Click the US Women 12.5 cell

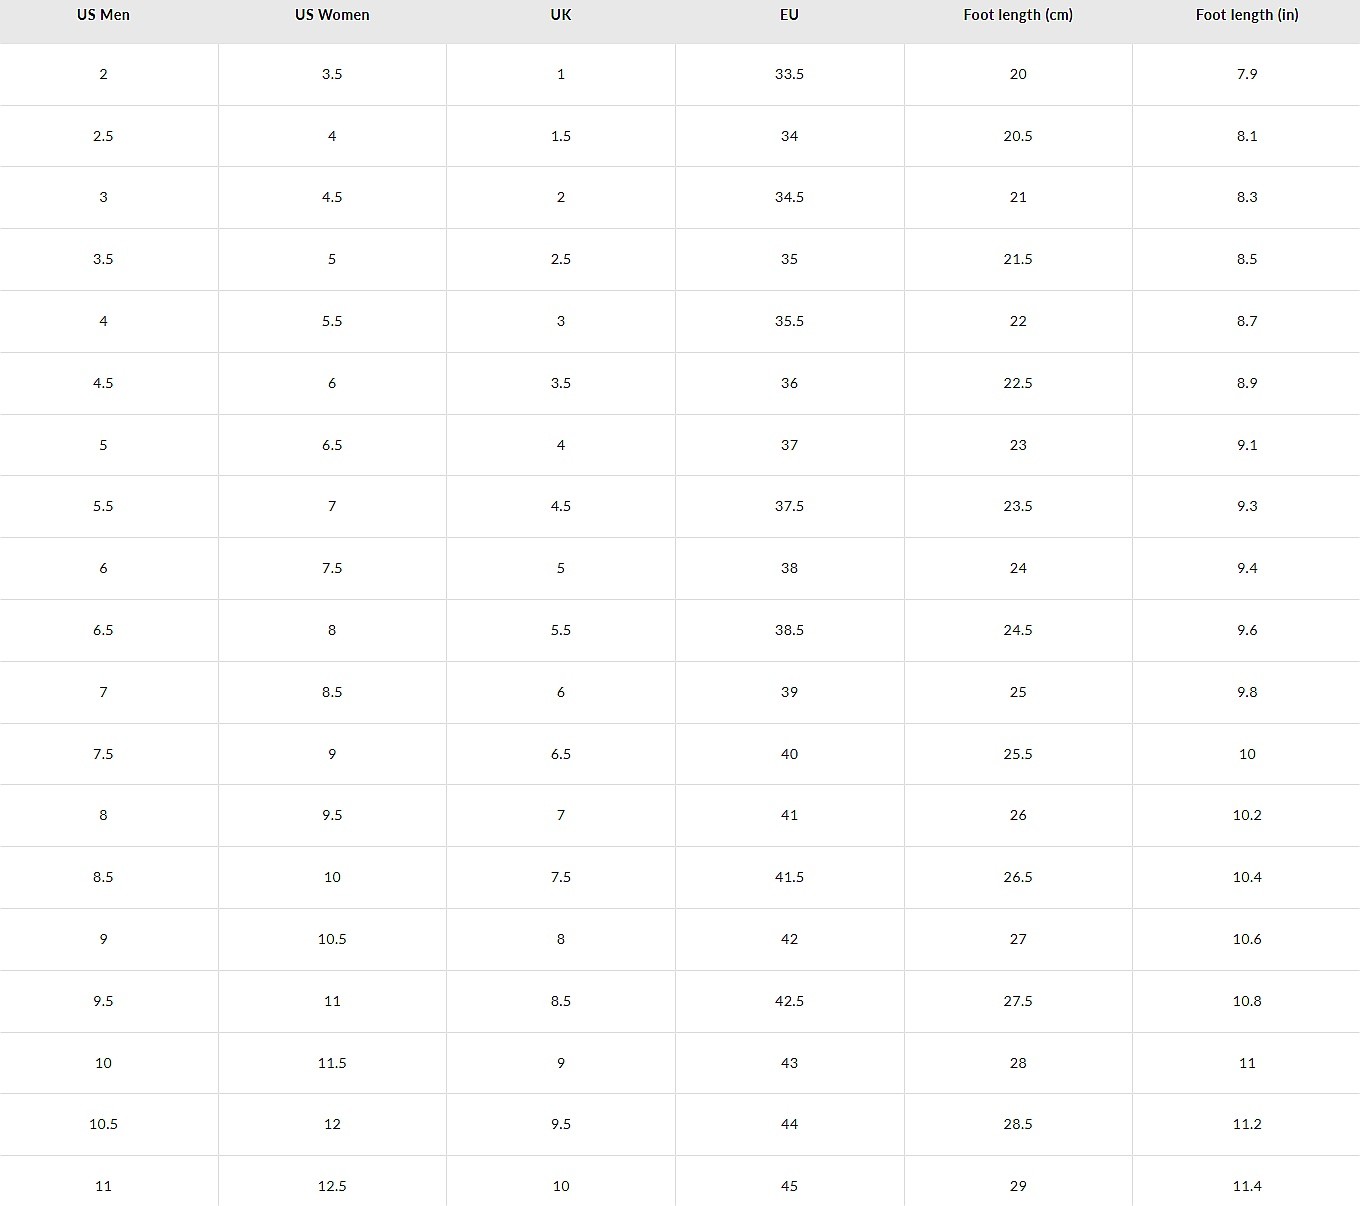(332, 1186)
